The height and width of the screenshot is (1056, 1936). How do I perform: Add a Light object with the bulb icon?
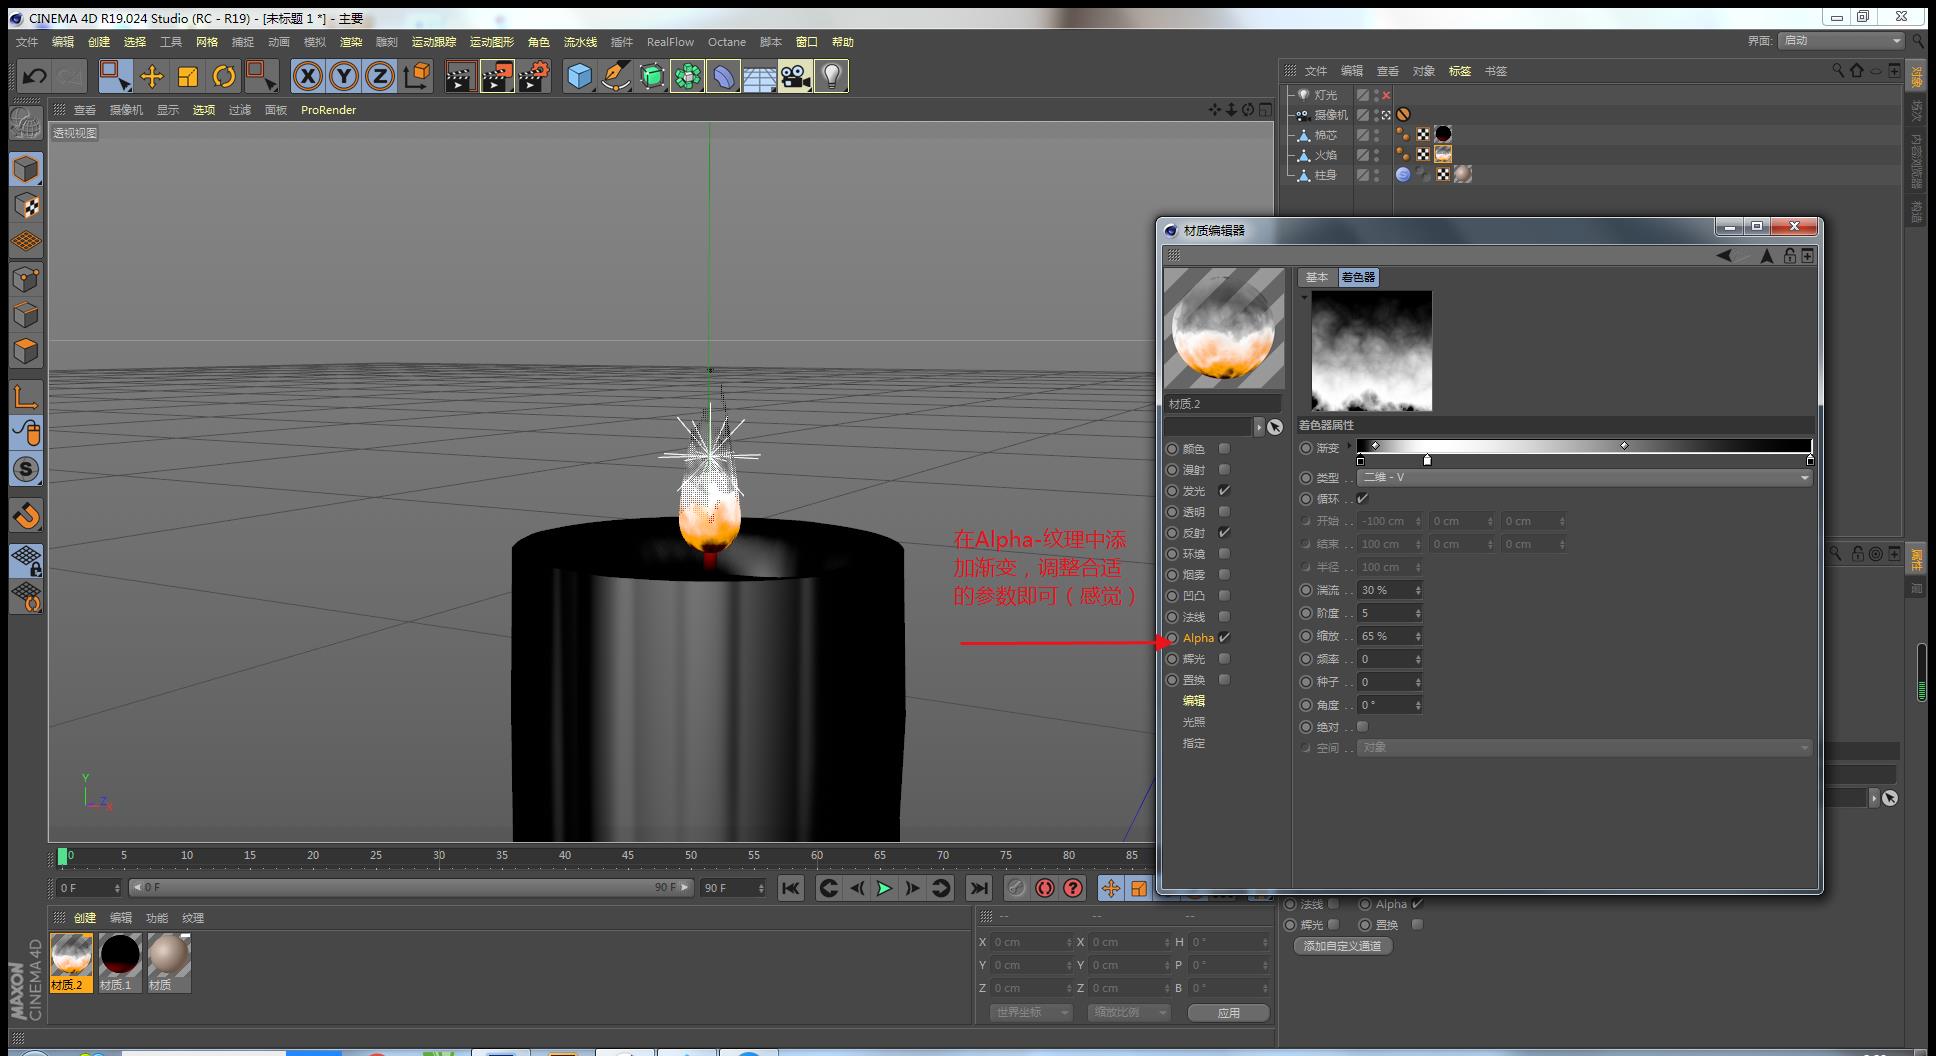(832, 76)
